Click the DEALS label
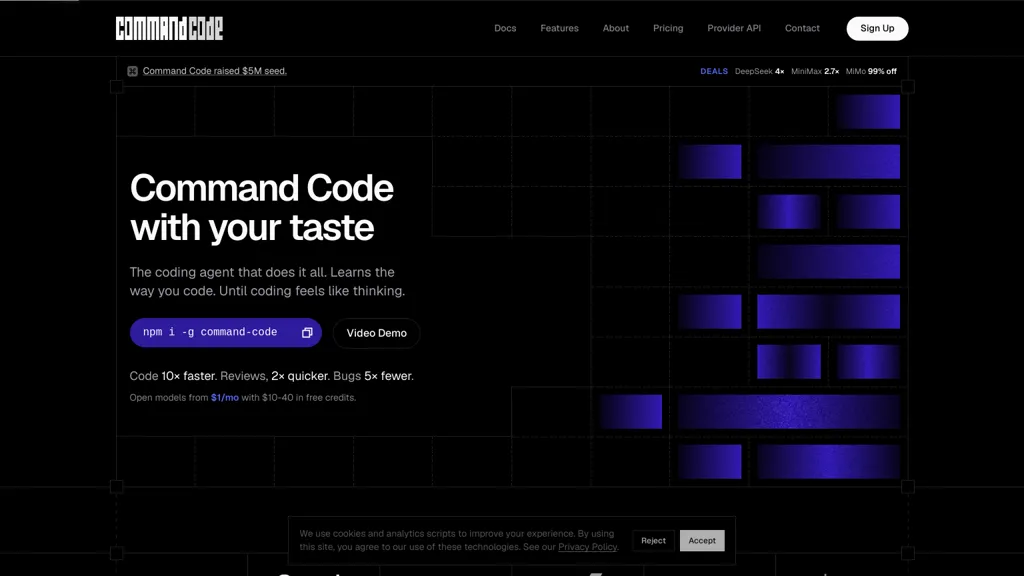 pos(714,71)
